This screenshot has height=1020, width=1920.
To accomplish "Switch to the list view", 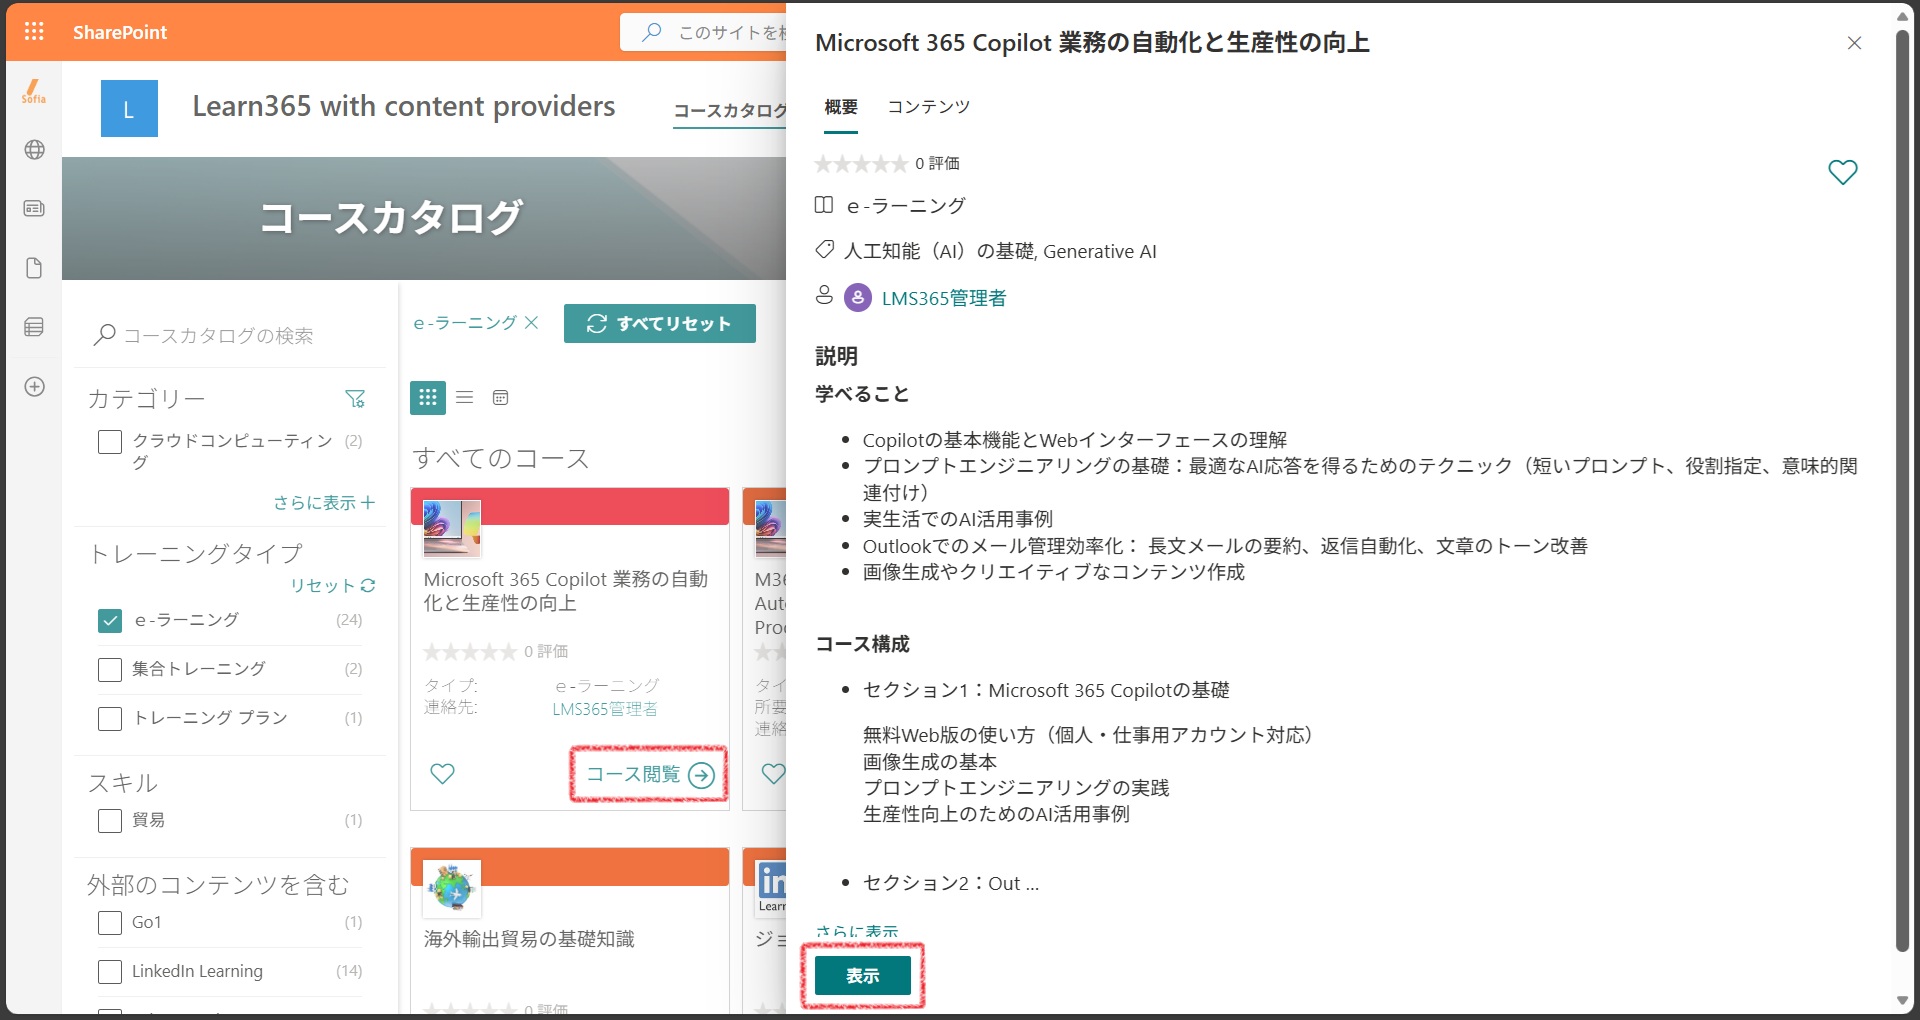I will pos(465,398).
